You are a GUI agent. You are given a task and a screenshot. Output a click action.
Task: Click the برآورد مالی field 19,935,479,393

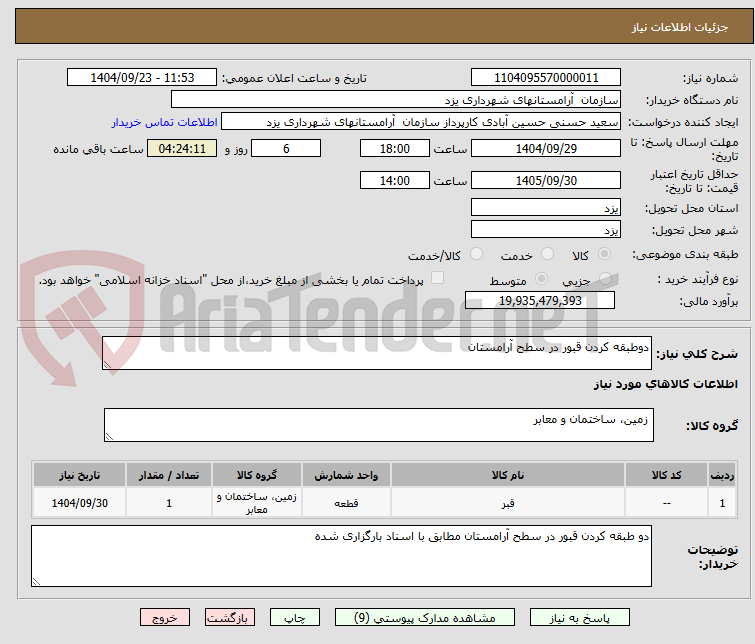540,301
